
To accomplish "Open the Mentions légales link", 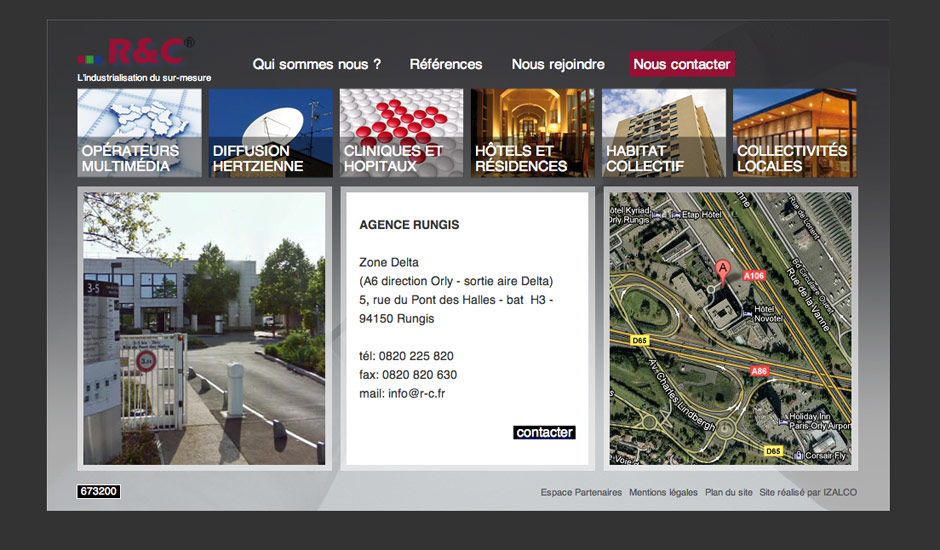I will pyautogui.click(x=663, y=492).
